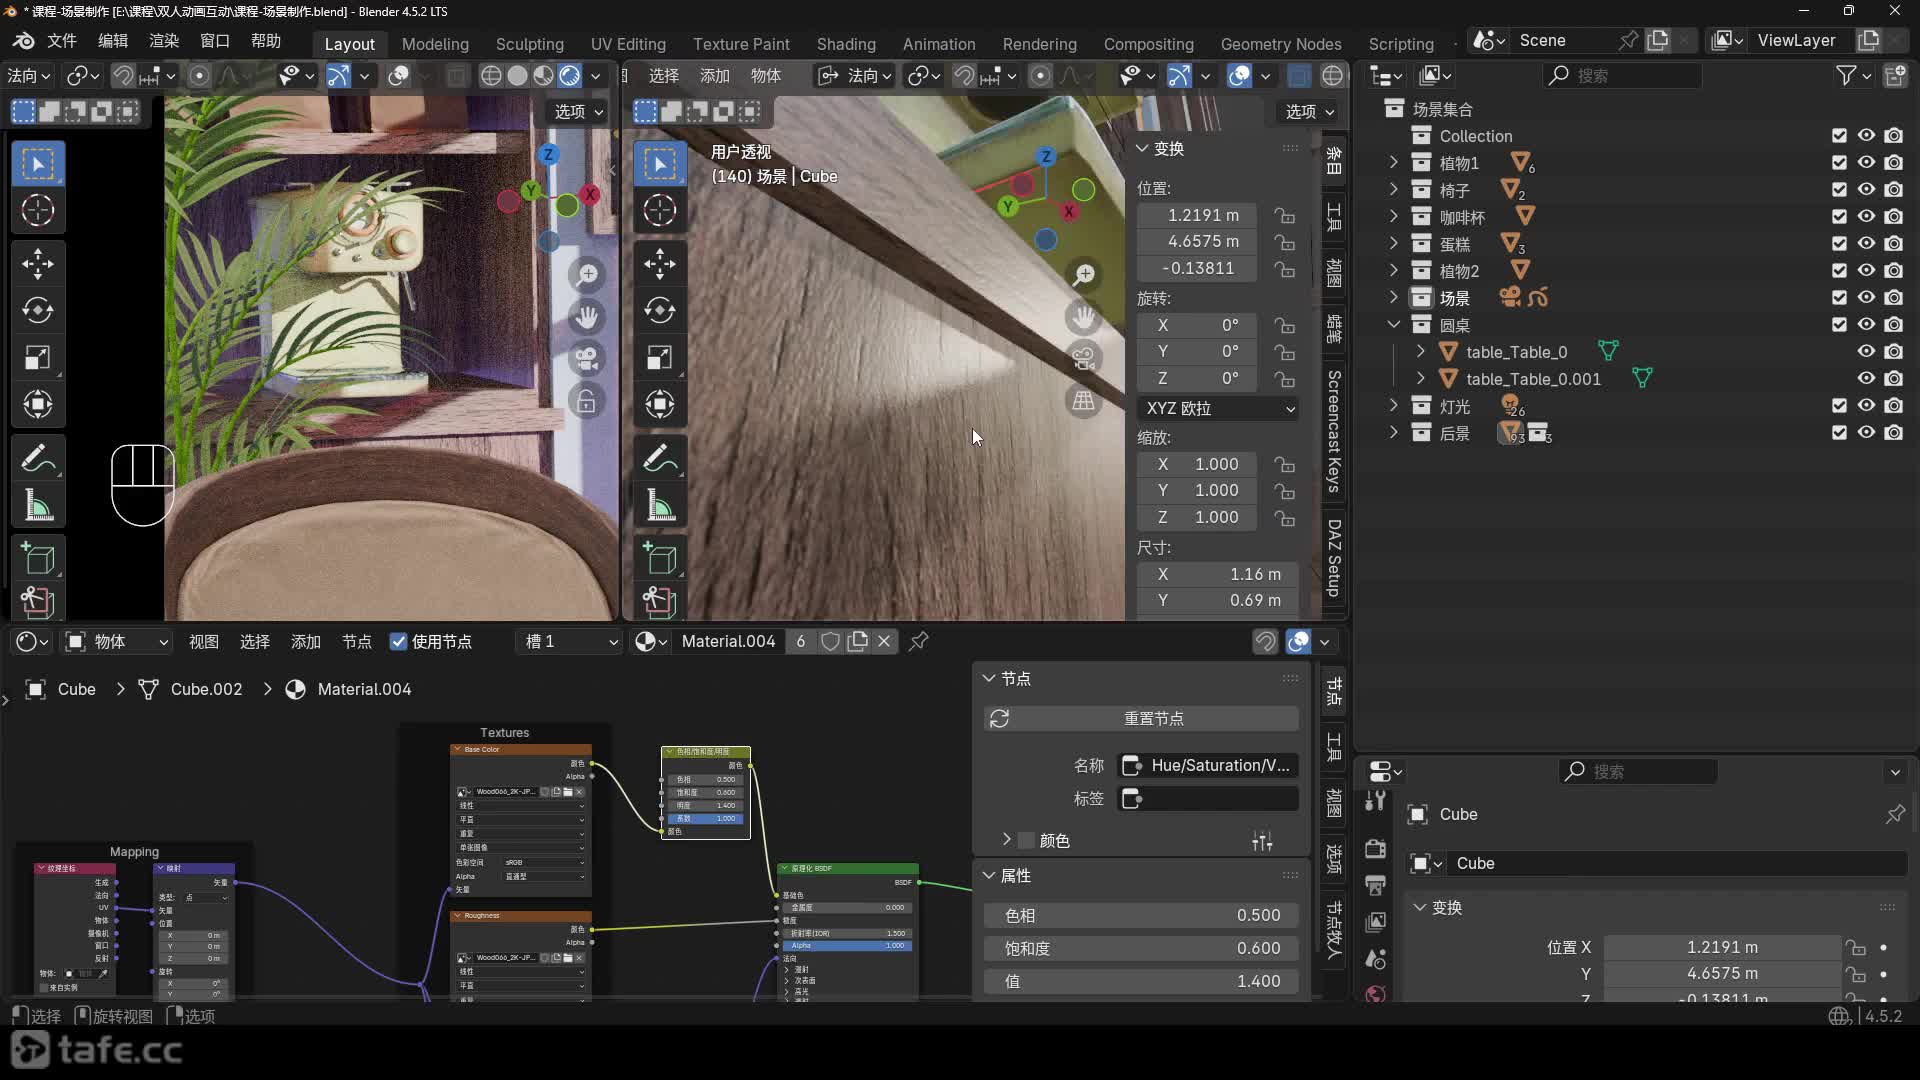Switch to the Shading workspace tab
The width and height of the screenshot is (1920, 1080).
845,44
